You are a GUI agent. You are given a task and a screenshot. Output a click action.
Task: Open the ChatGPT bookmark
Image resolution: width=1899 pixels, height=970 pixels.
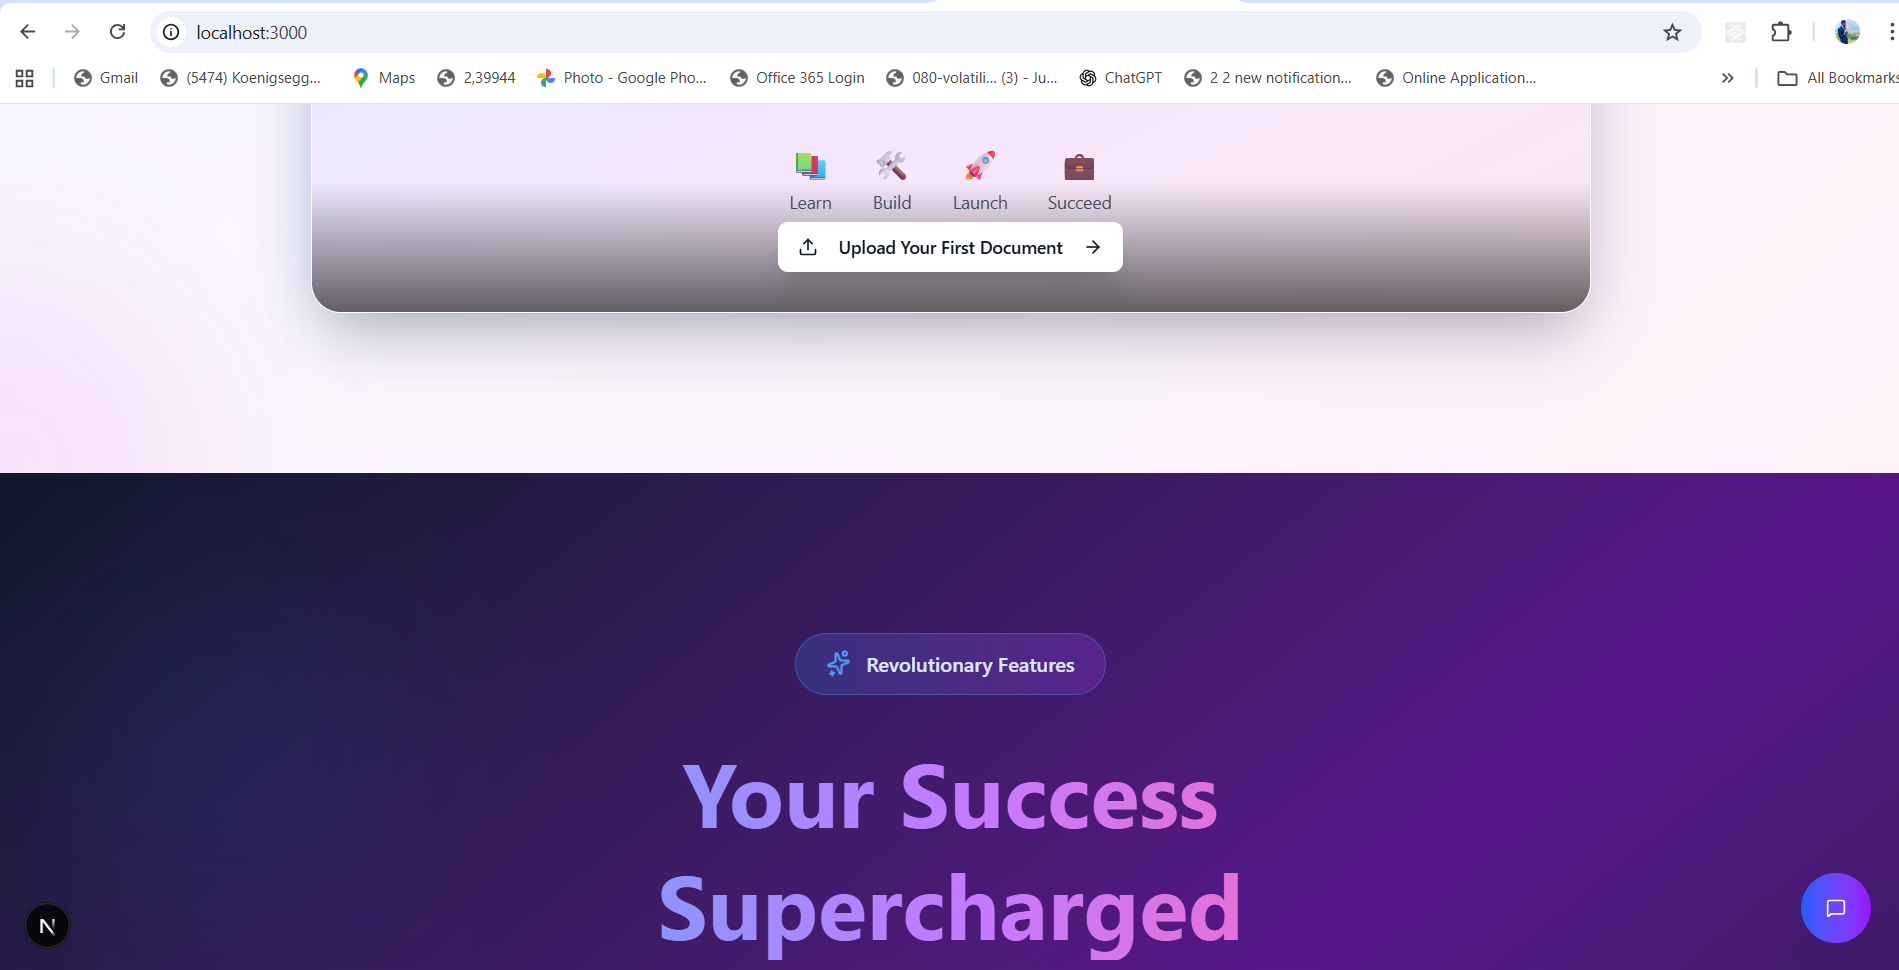pos(1121,78)
